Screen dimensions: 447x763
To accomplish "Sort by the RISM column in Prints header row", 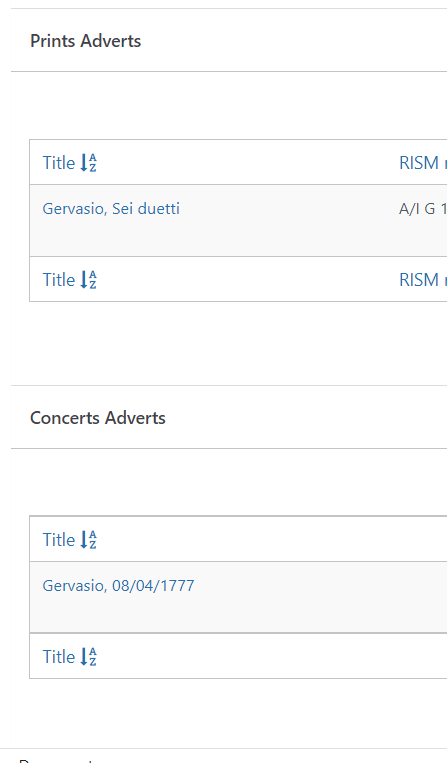I will point(423,163).
